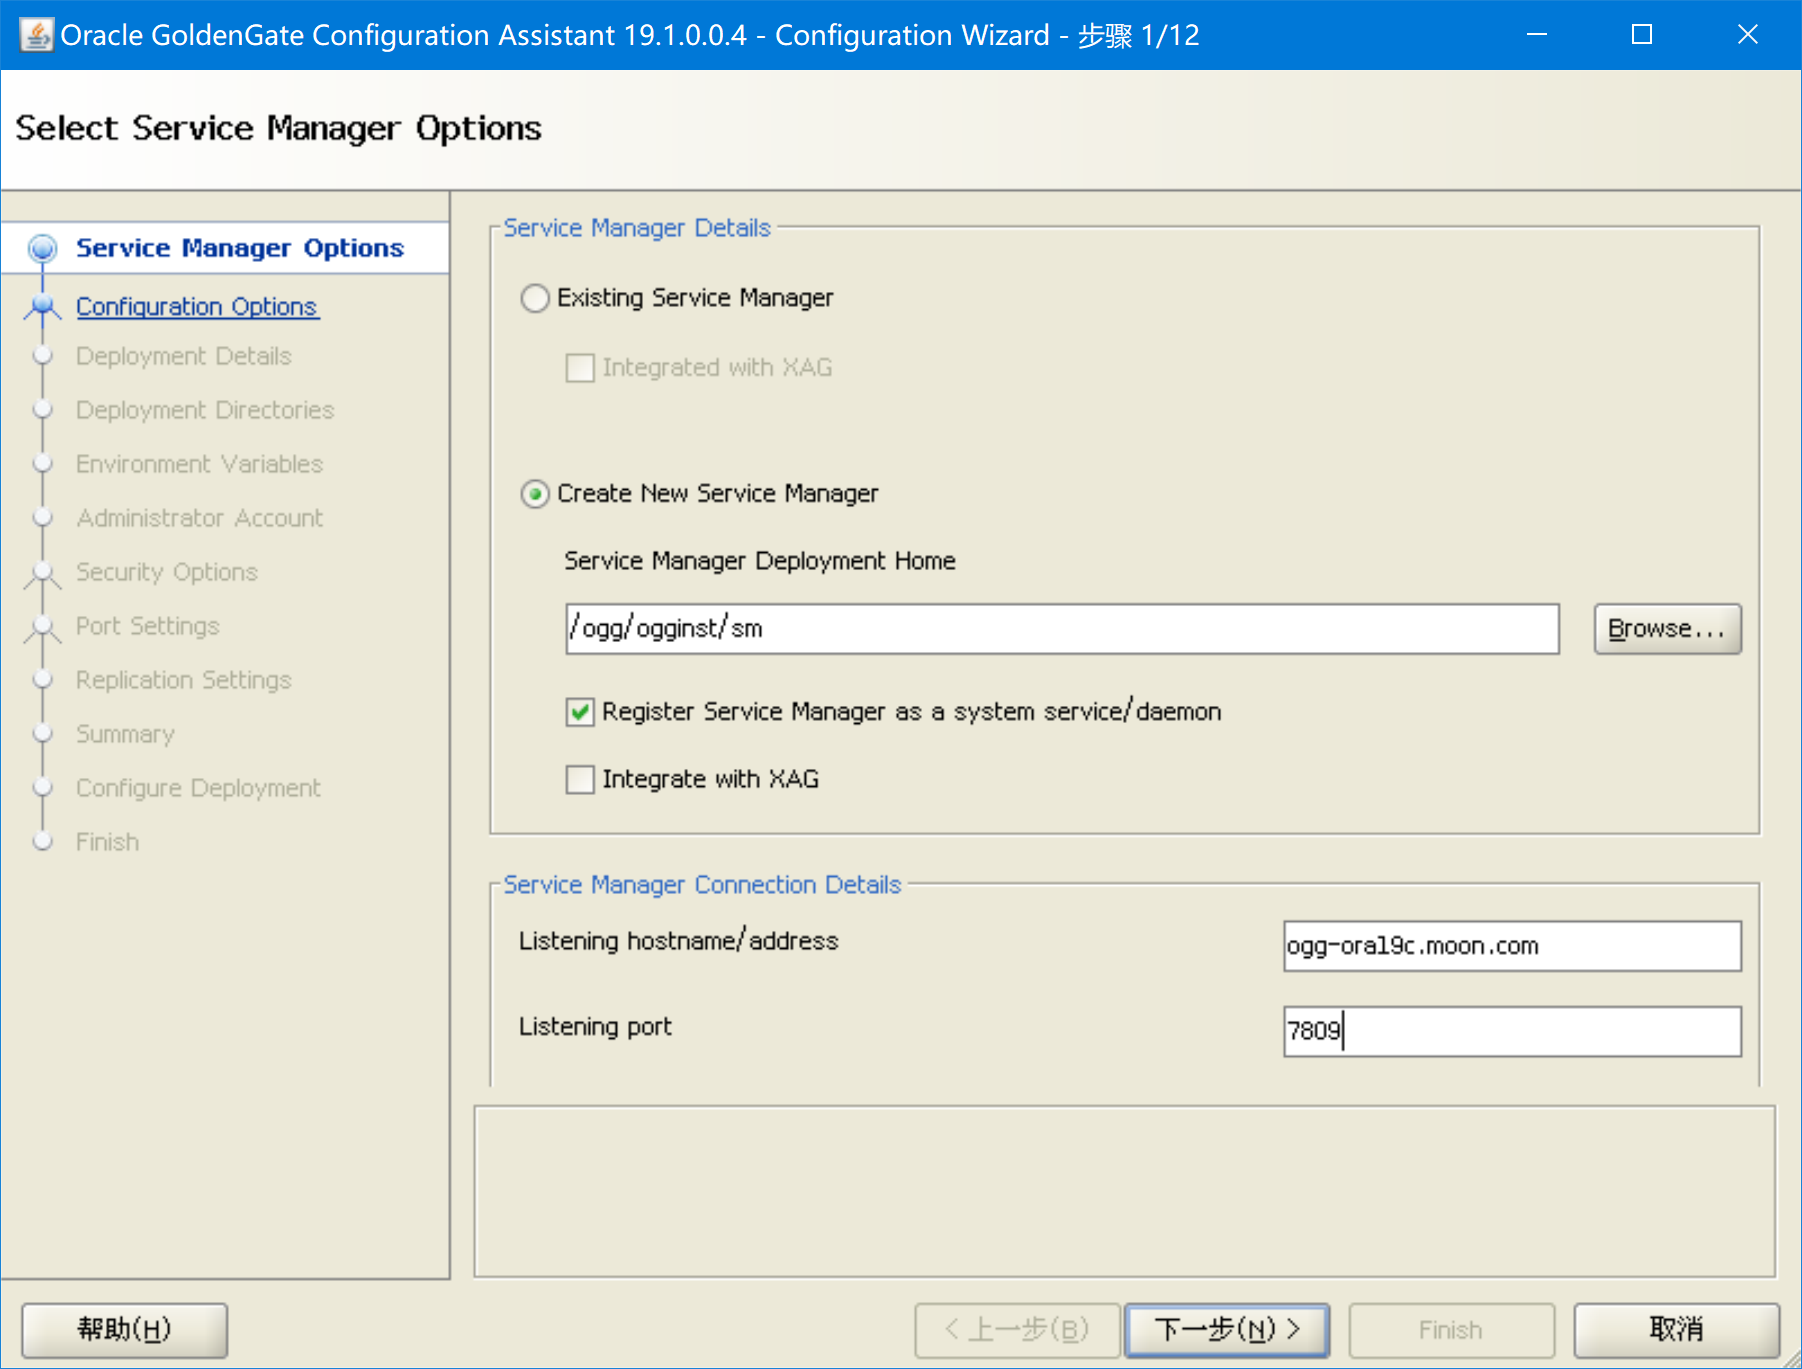Select the Create New Service Manager option
This screenshot has height=1369, width=1802.
535,494
